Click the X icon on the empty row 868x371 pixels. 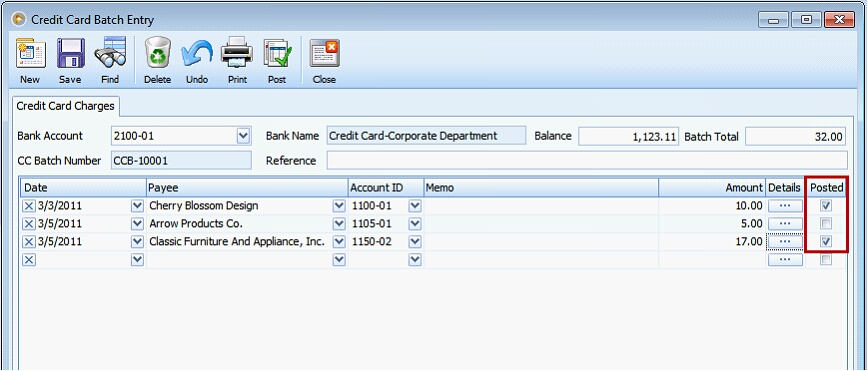pyautogui.click(x=29, y=260)
